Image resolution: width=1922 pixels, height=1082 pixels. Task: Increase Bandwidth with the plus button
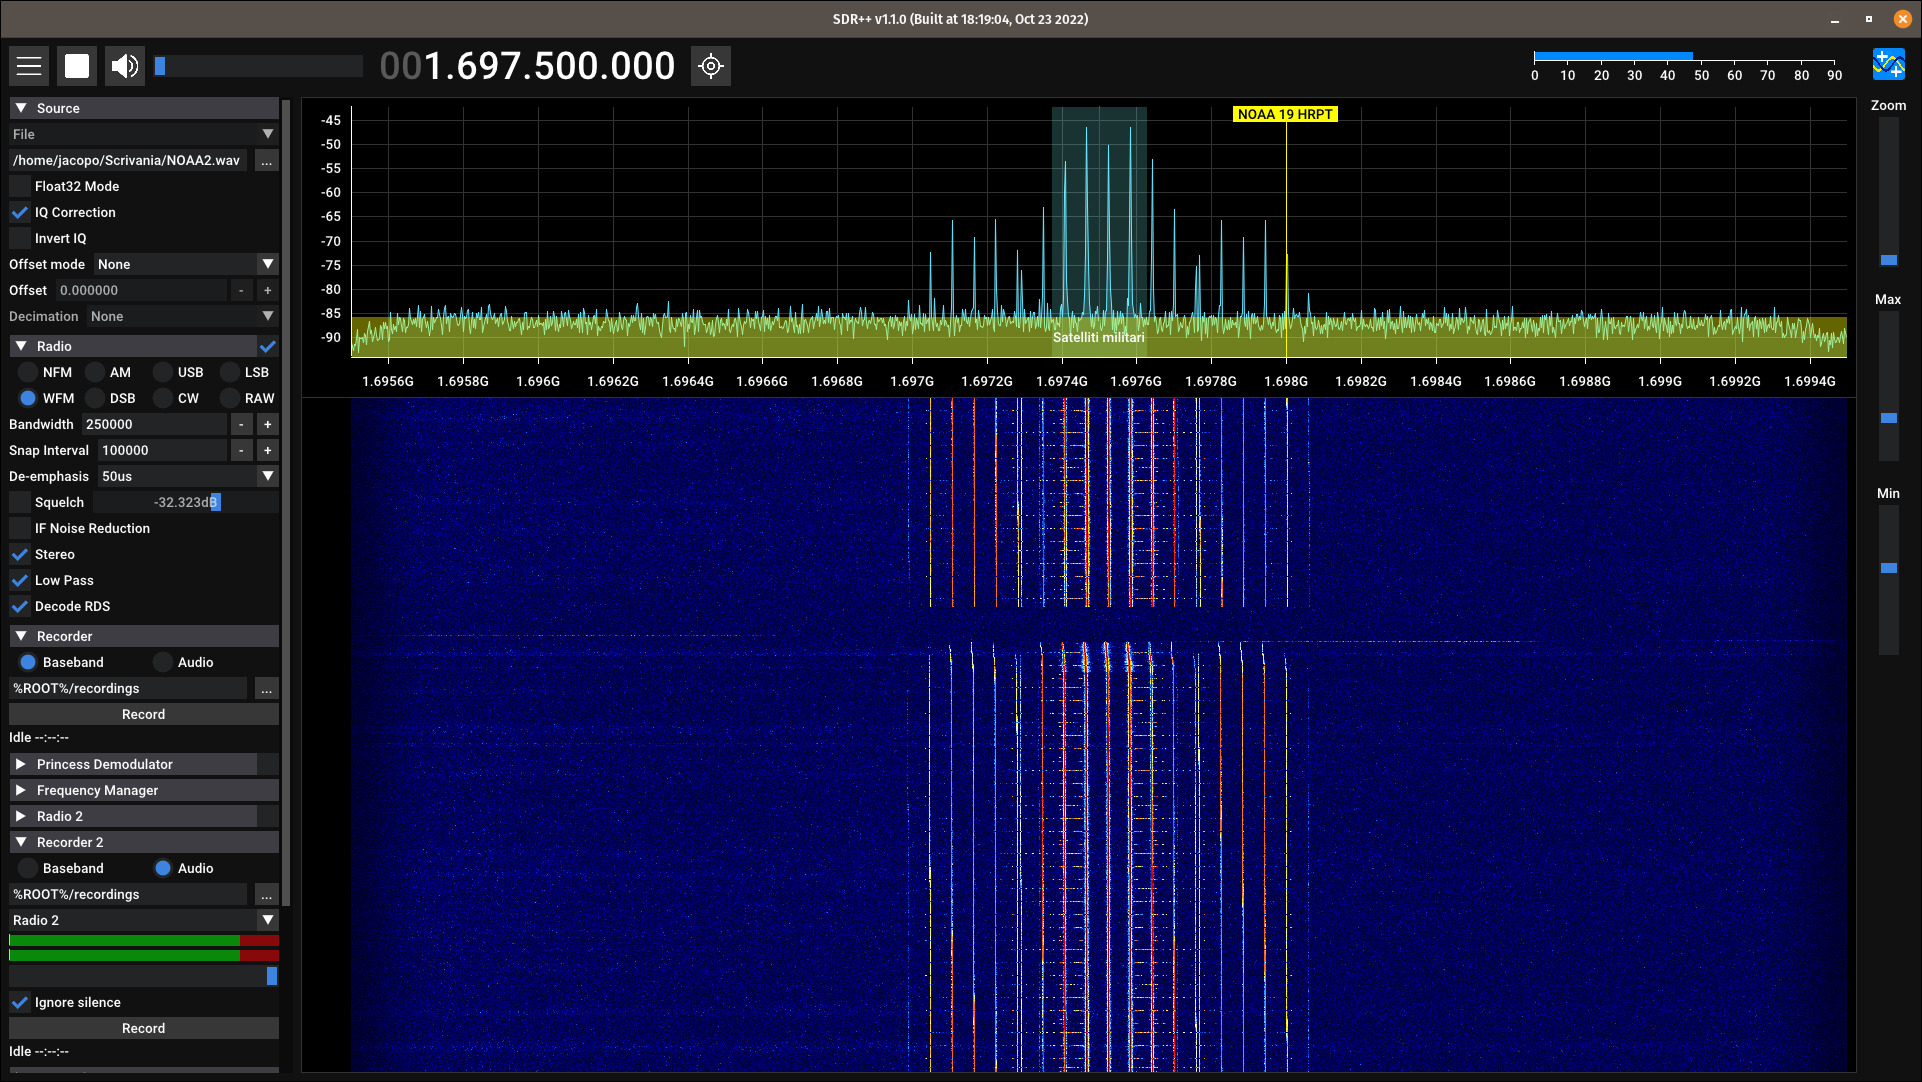point(267,425)
